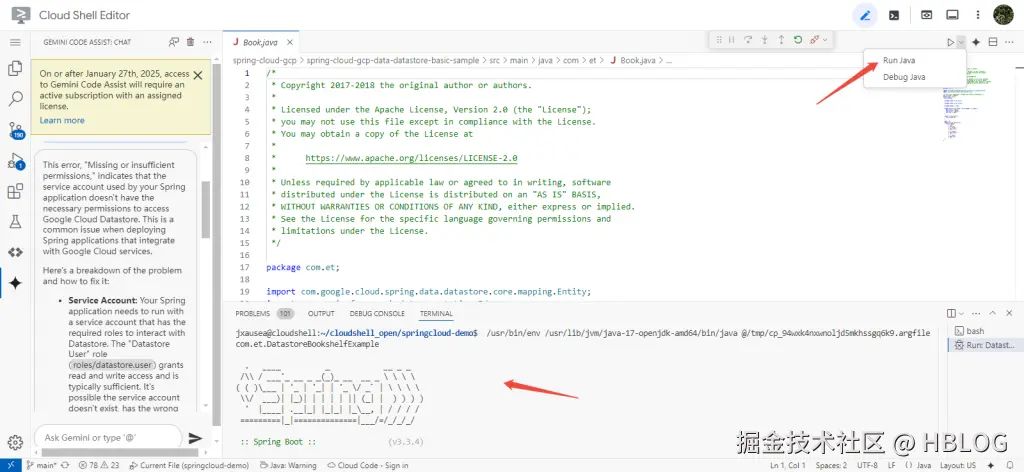Dismiss the Gemini subscription notice

tap(198, 75)
